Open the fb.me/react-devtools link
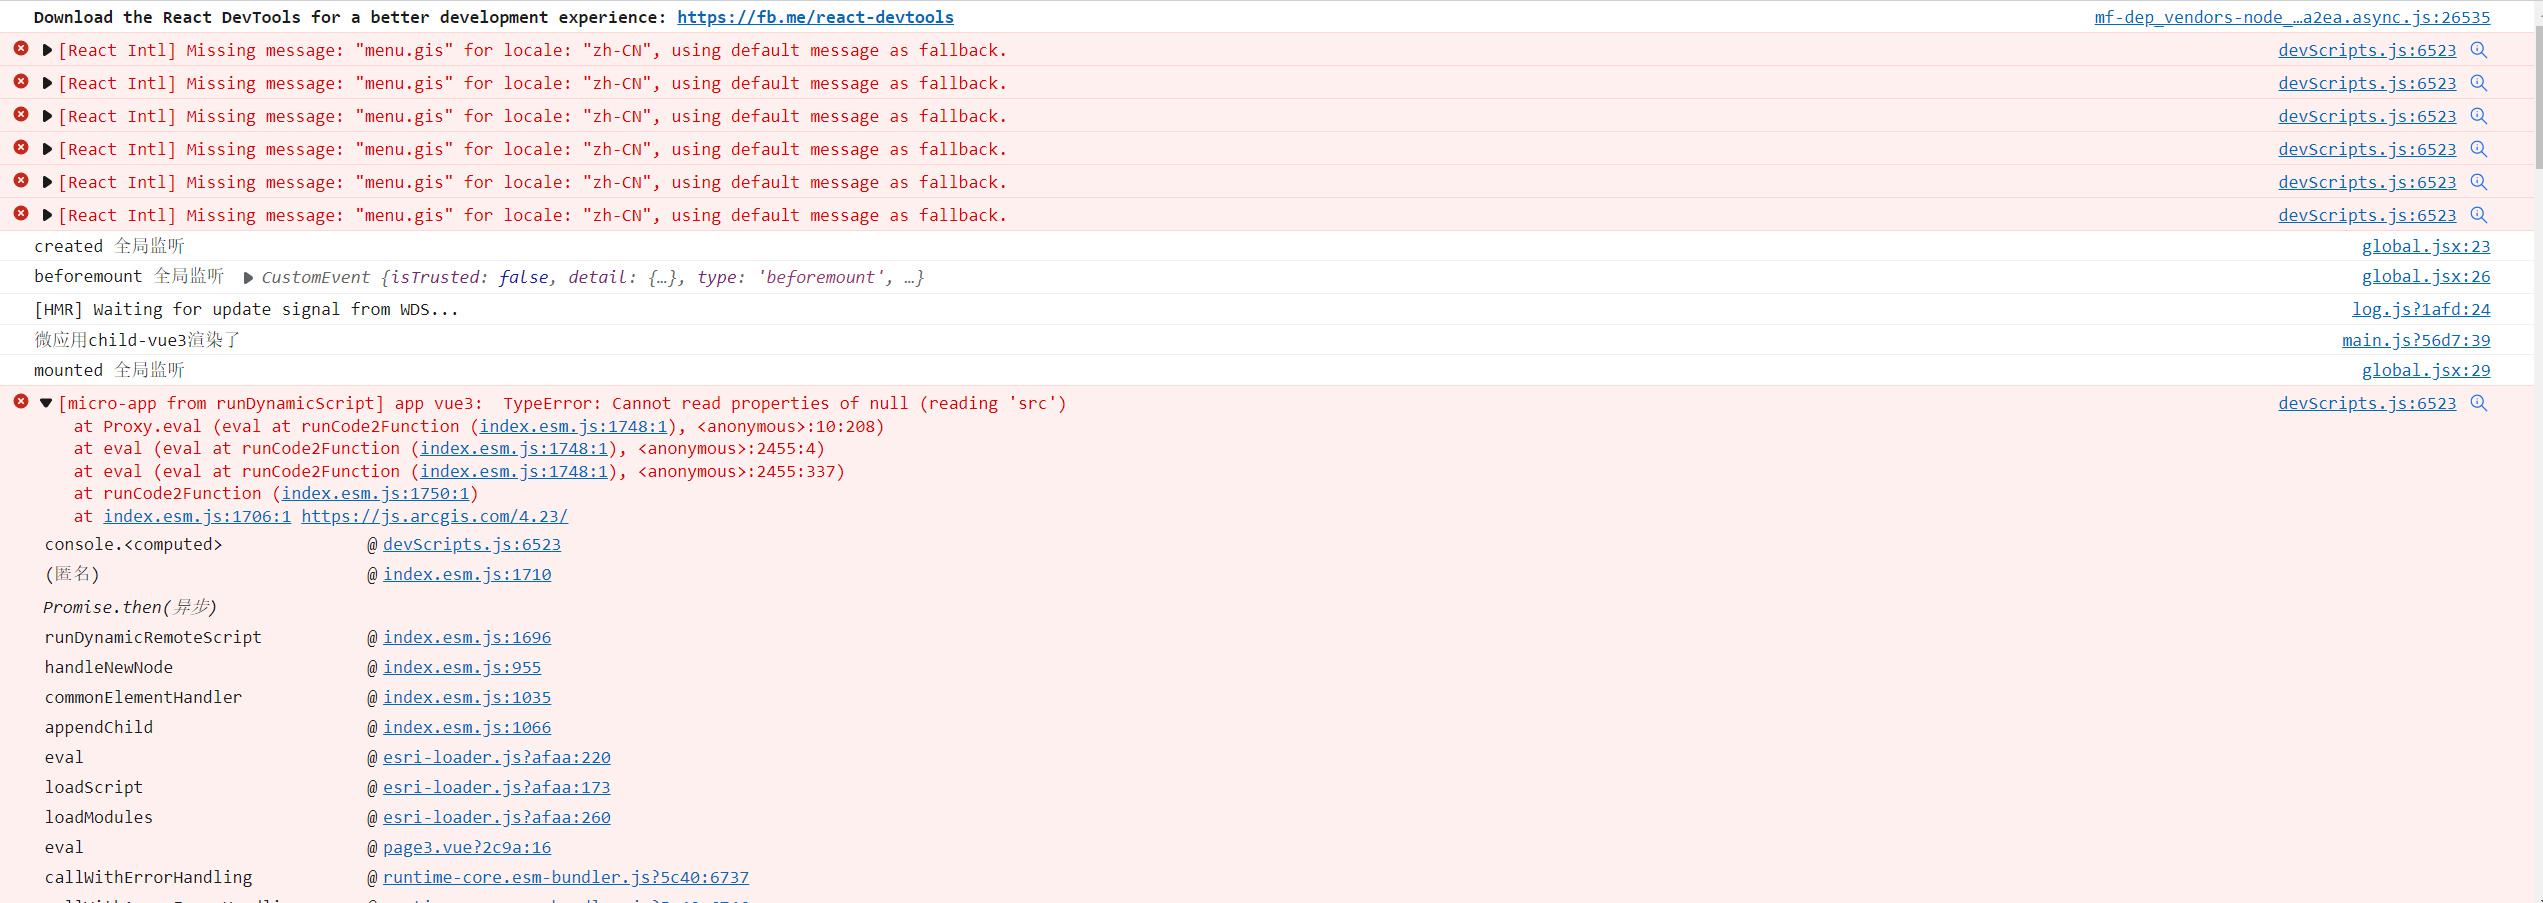 (x=815, y=17)
